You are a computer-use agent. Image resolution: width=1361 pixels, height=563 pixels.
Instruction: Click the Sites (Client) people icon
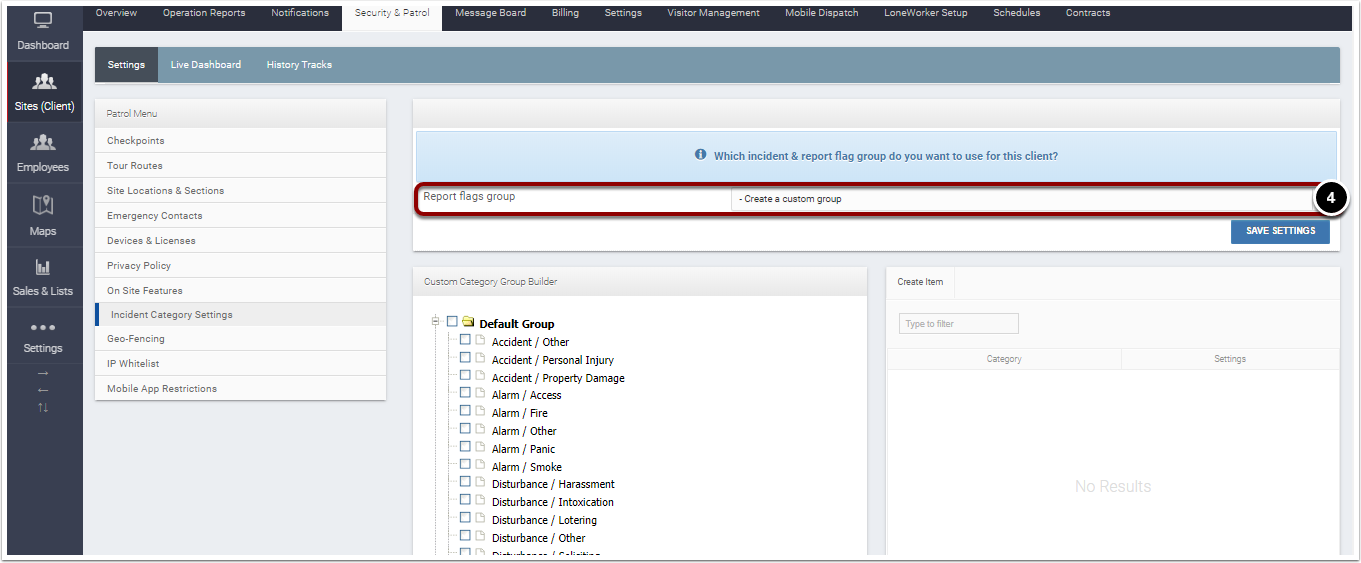[x=44, y=81]
